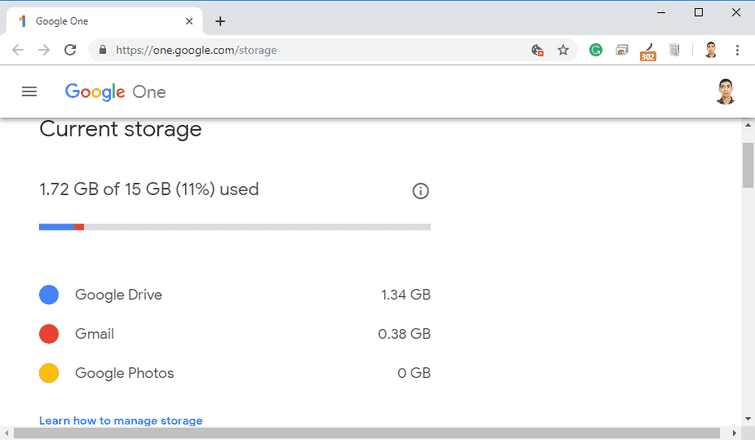Click the blue Google Drive color dot

[49, 295]
